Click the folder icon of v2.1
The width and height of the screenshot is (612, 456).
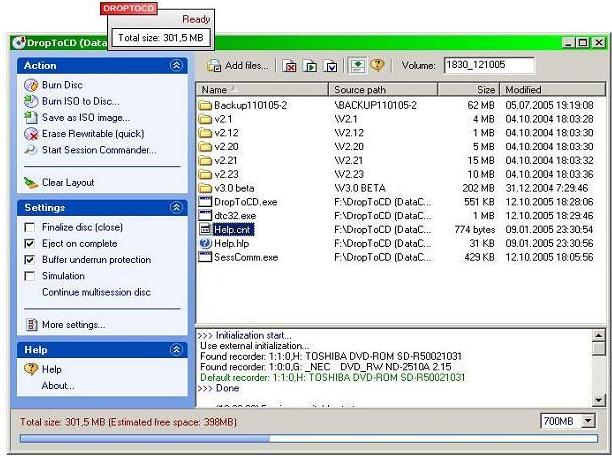click(205, 119)
